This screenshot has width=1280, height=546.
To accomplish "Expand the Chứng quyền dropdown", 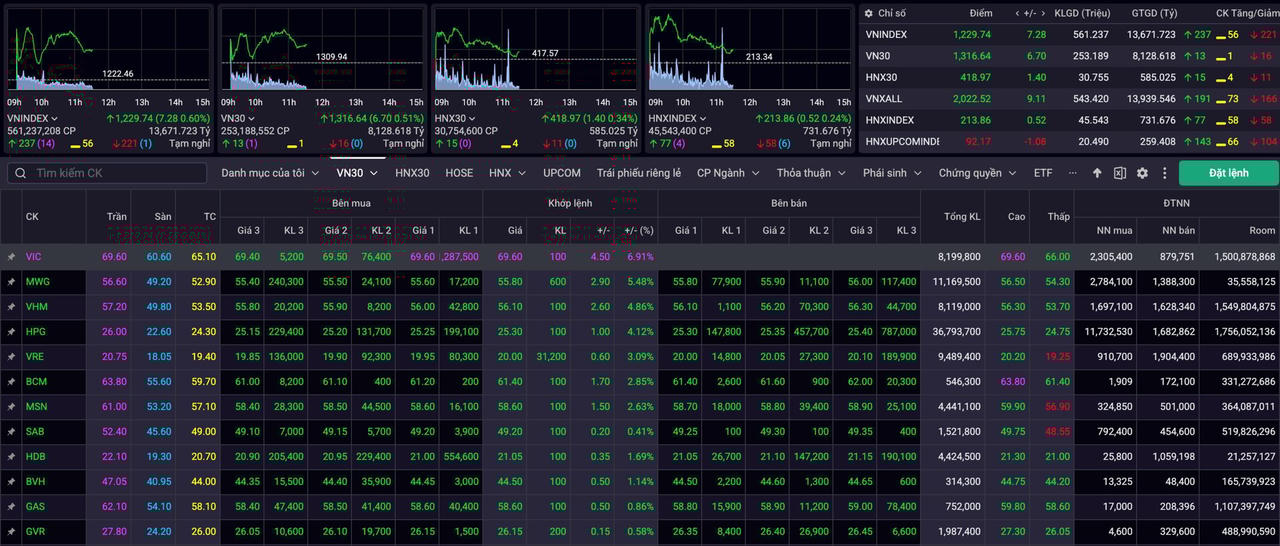I will point(977,173).
